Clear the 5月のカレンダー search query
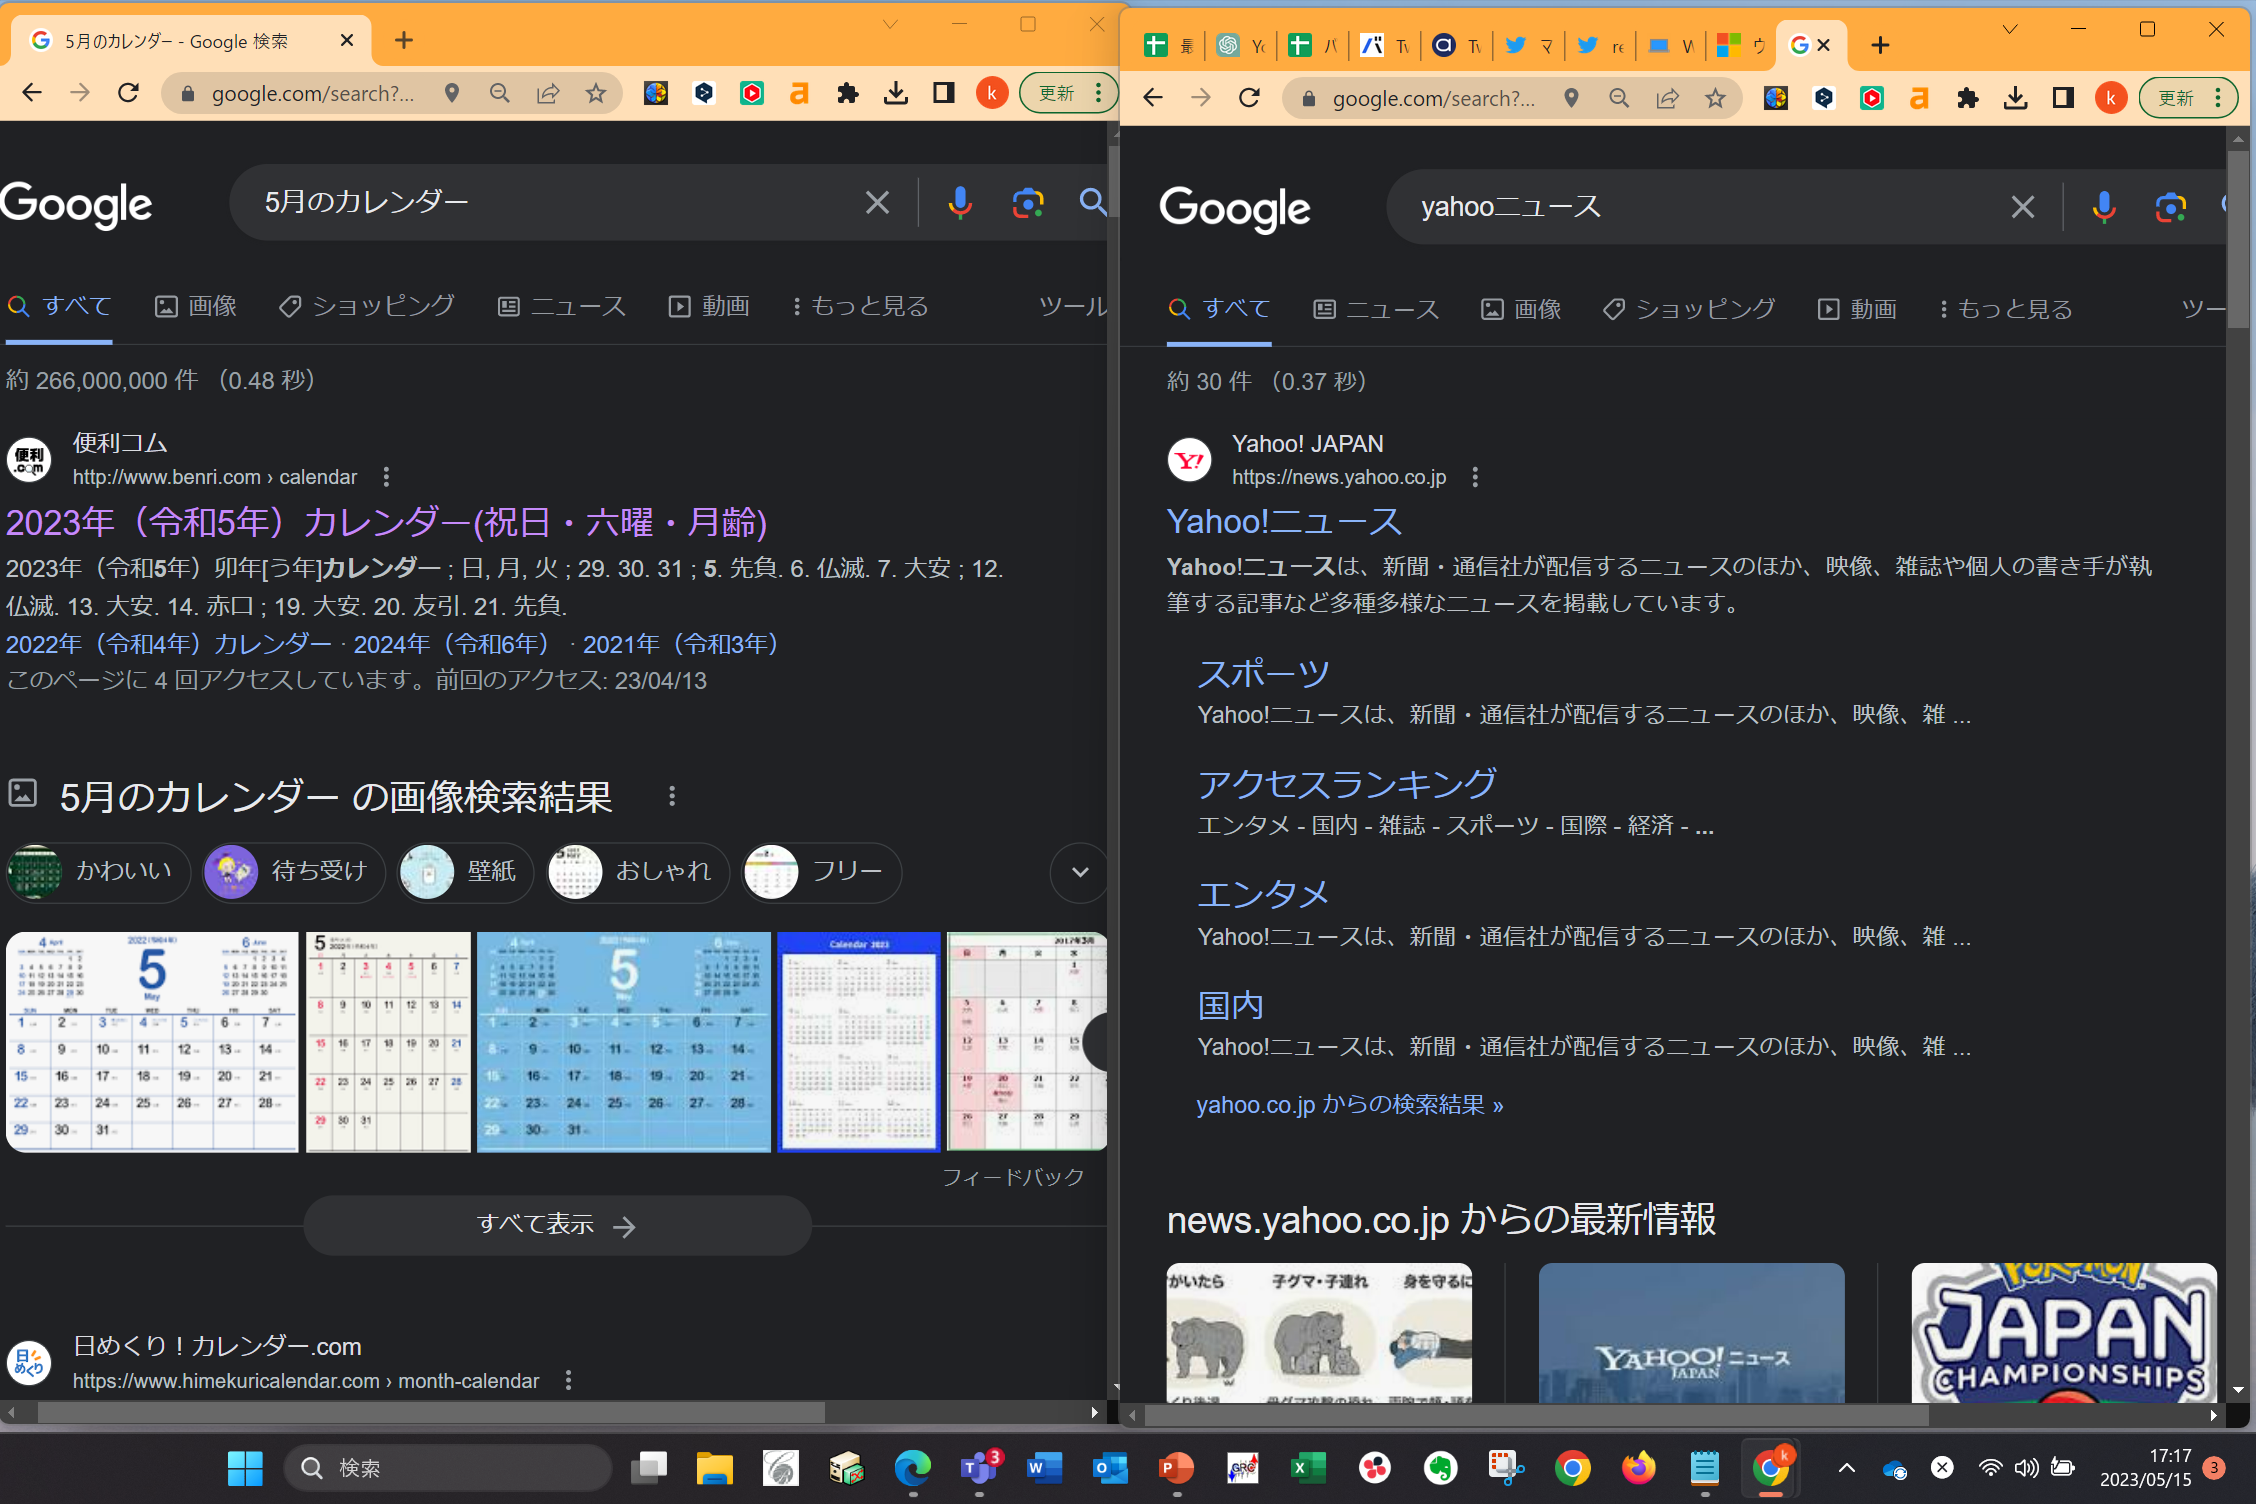This screenshot has width=2256, height=1504. pos(877,203)
